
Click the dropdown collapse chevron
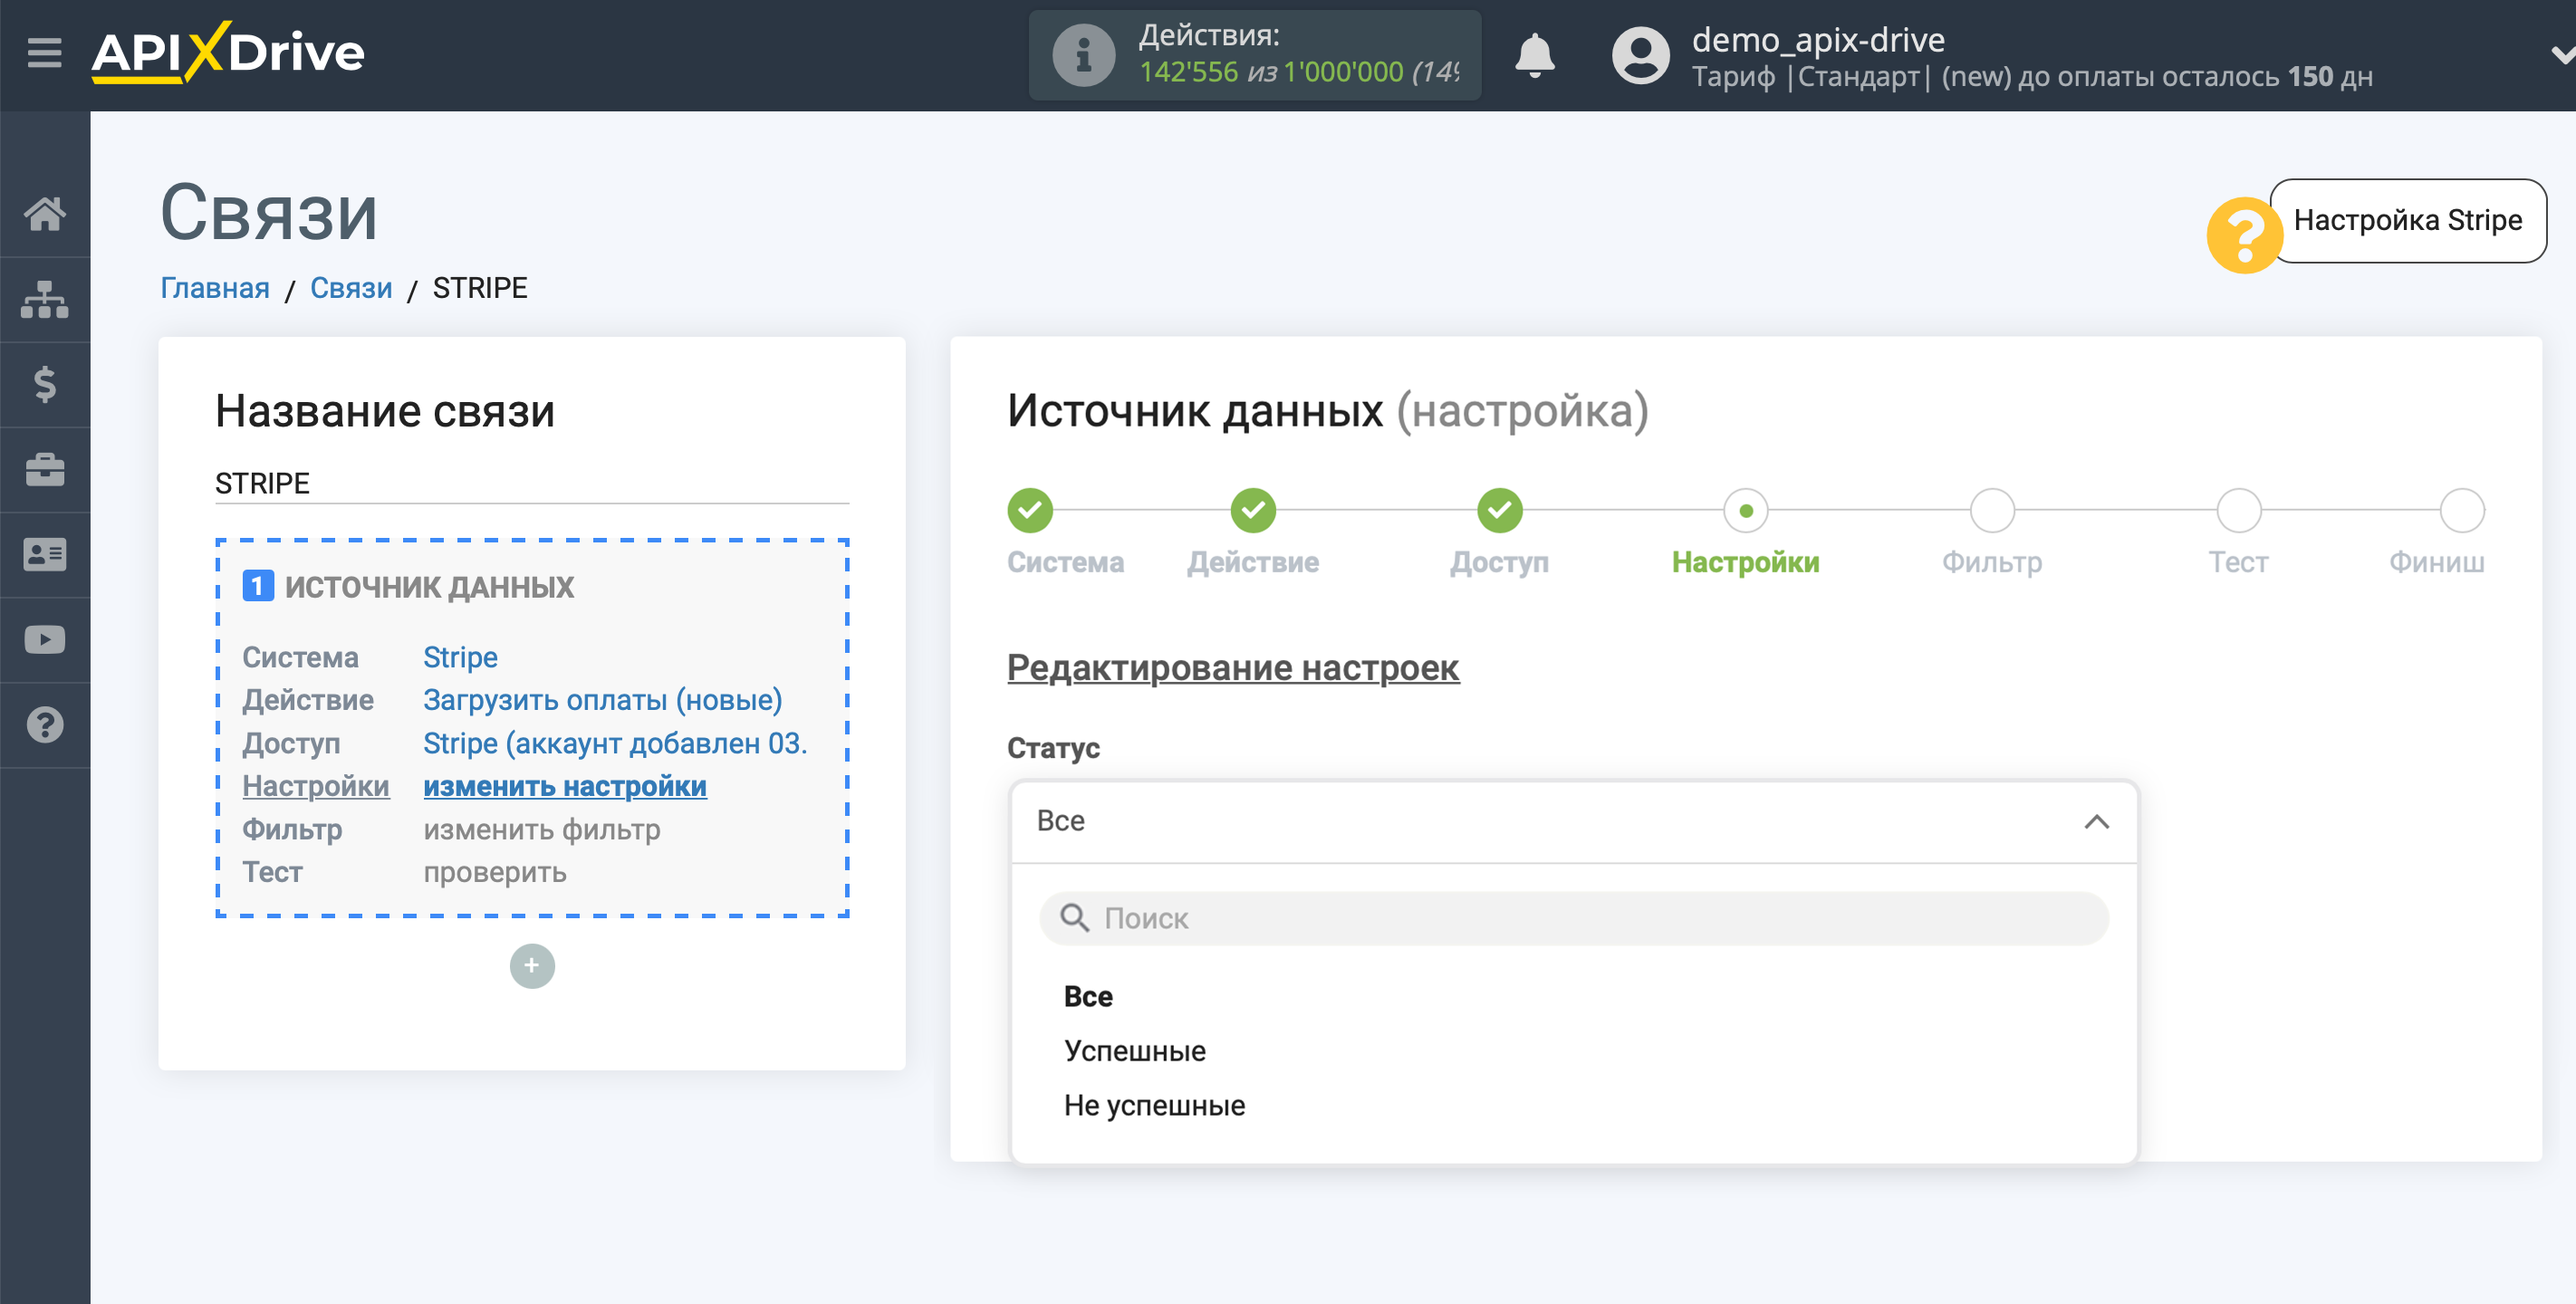2096,821
